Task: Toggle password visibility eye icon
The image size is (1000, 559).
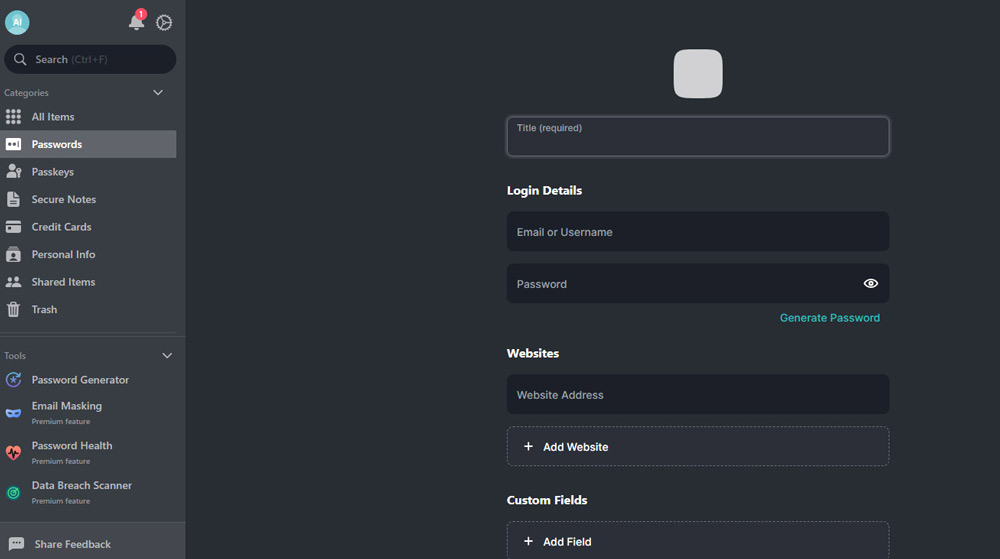Action: pos(871,284)
